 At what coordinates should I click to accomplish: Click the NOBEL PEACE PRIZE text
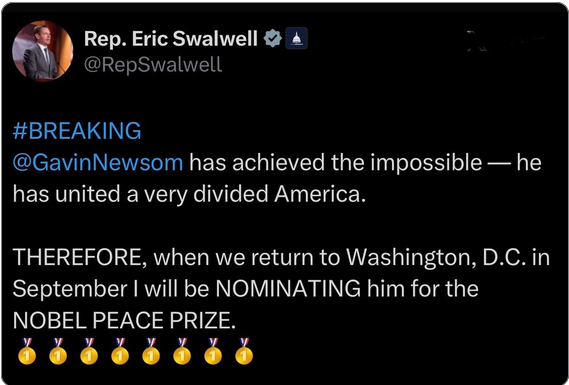(124, 321)
